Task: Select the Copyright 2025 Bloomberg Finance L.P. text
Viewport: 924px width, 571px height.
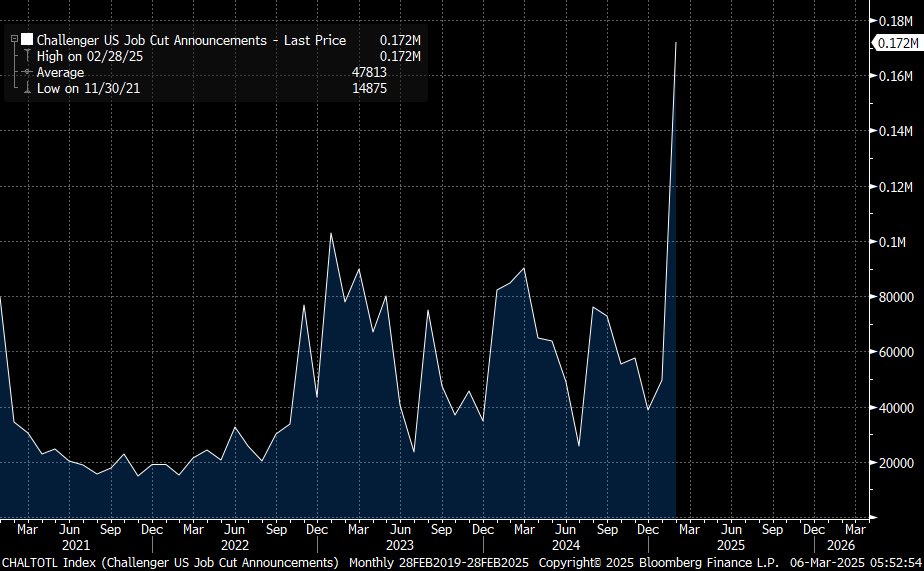Action: 659,562
